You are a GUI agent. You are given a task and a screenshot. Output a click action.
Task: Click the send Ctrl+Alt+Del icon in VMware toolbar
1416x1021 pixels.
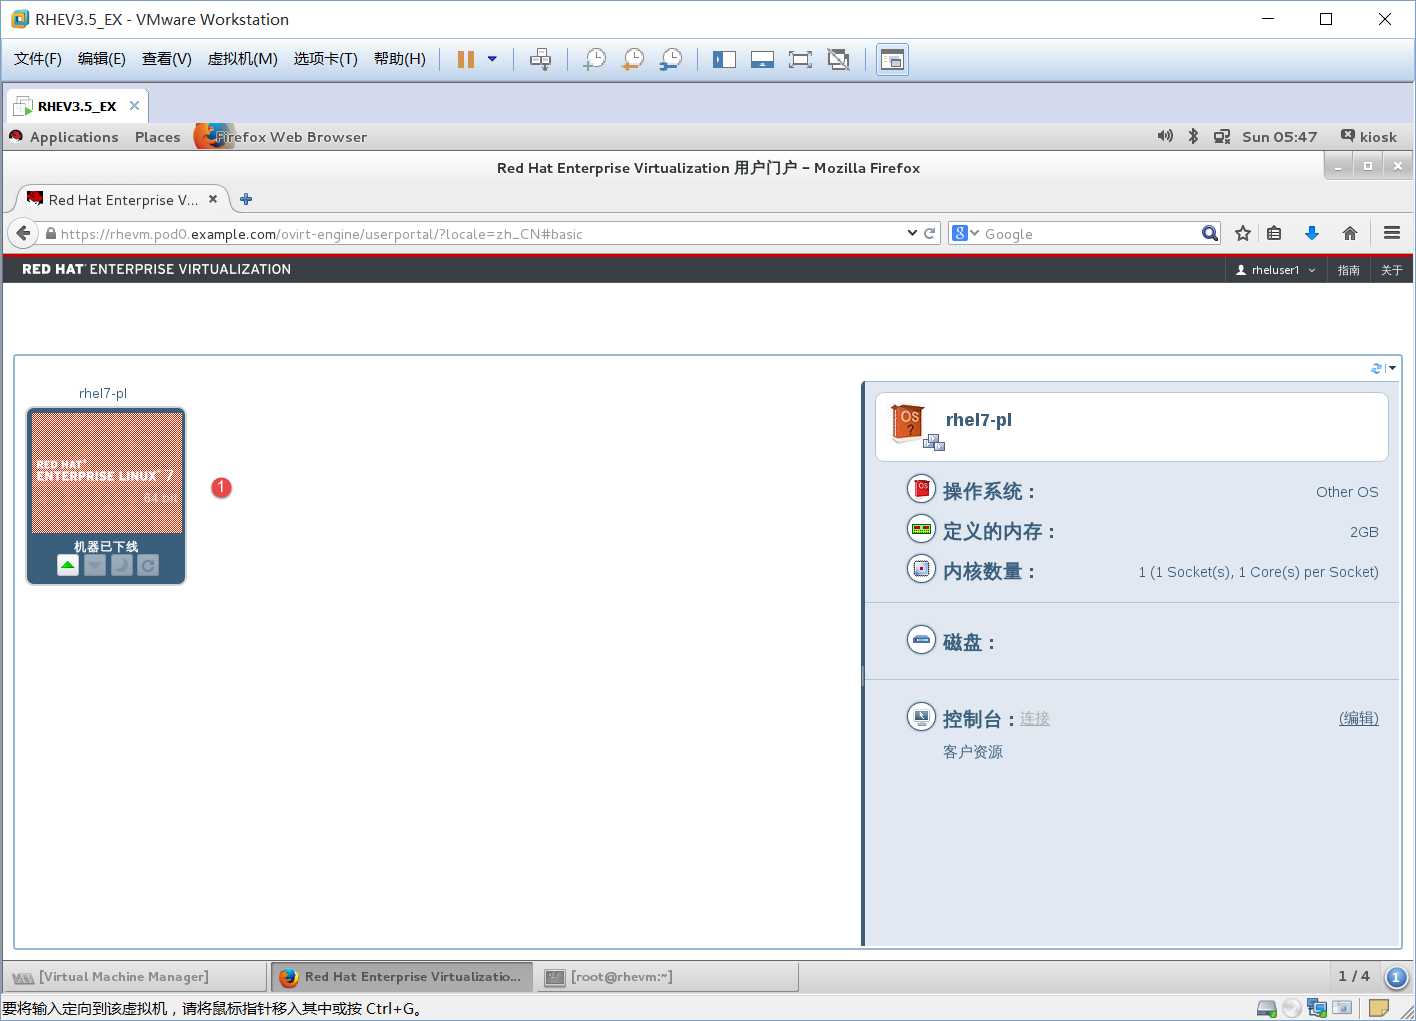[x=540, y=59]
